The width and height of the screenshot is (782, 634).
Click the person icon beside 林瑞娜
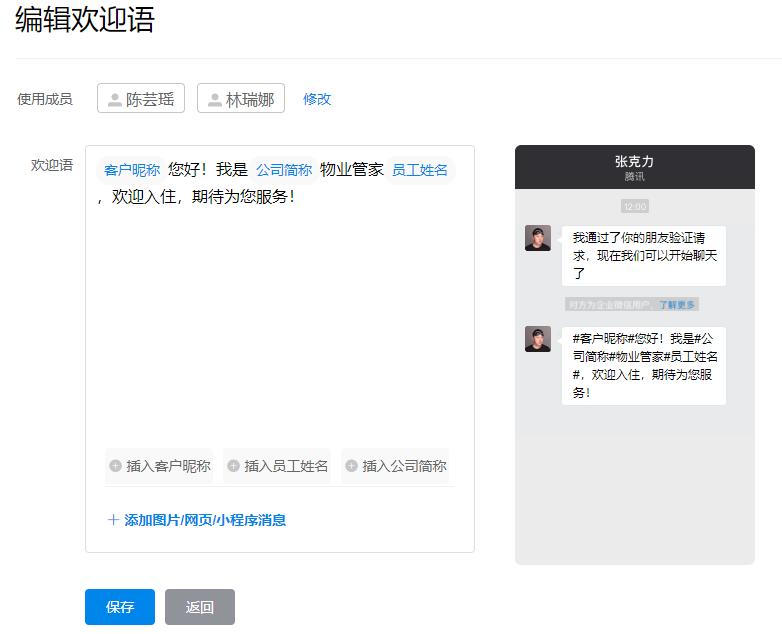(214, 100)
